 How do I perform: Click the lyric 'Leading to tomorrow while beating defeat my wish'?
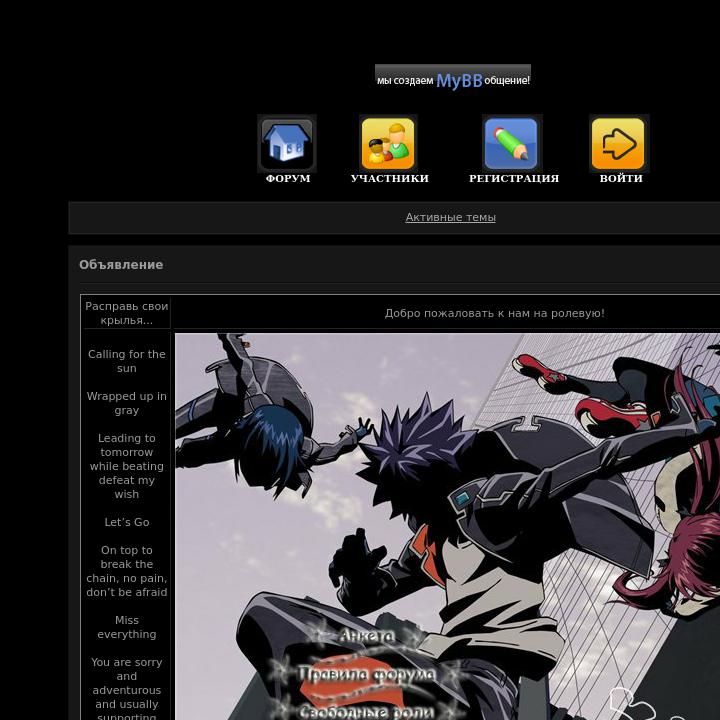tap(127, 466)
